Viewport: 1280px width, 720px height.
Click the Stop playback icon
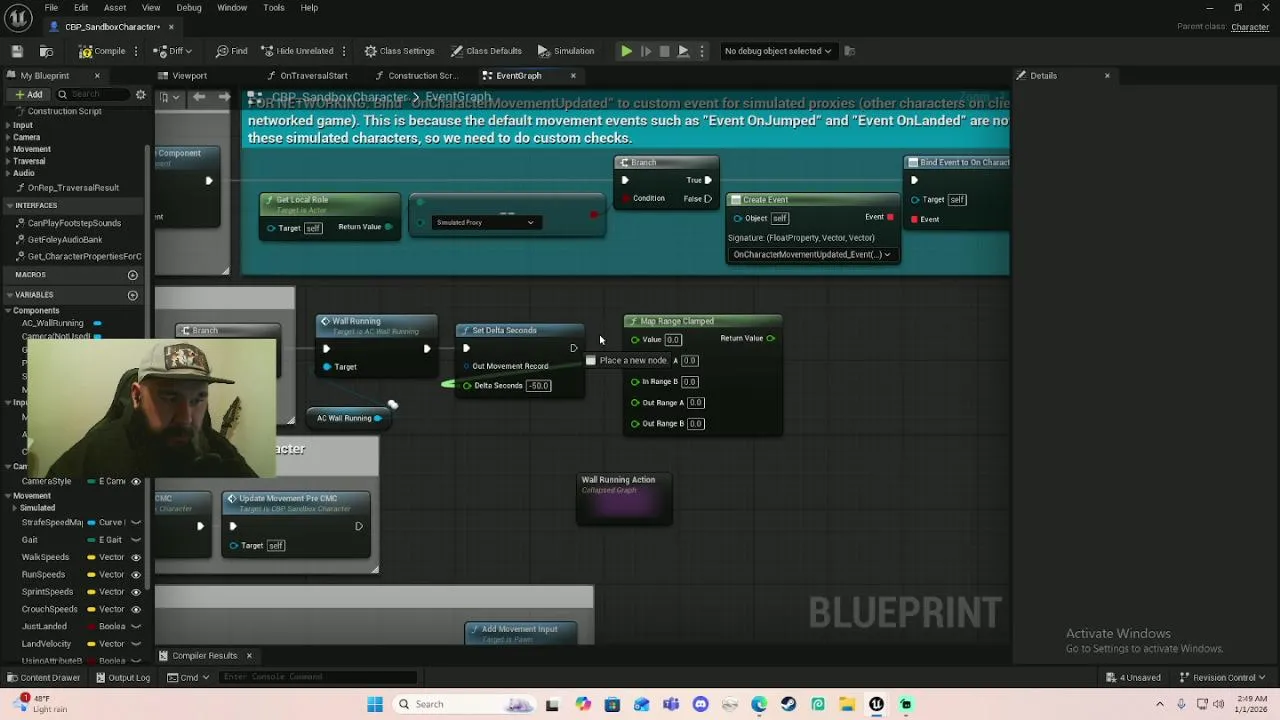coord(664,51)
